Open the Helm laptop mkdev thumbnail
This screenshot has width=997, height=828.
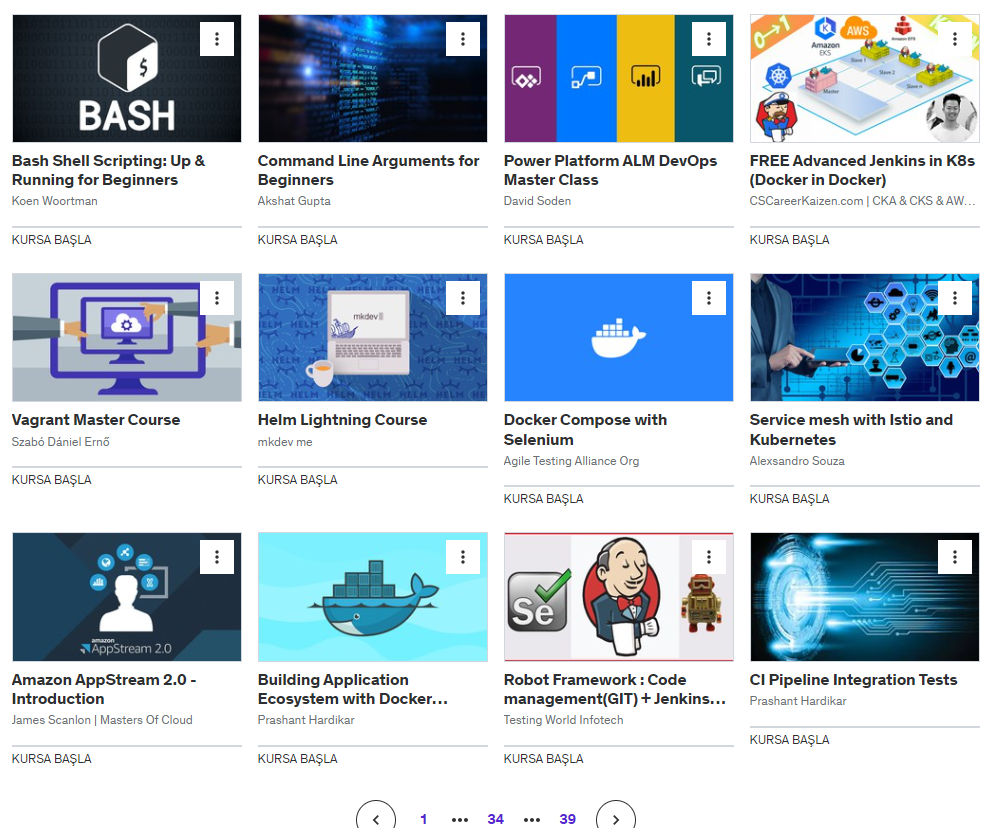click(373, 338)
